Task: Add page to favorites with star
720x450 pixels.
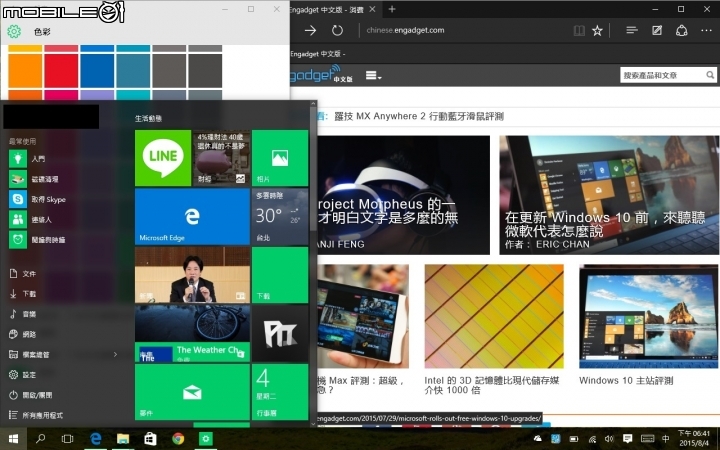Action: point(597,30)
